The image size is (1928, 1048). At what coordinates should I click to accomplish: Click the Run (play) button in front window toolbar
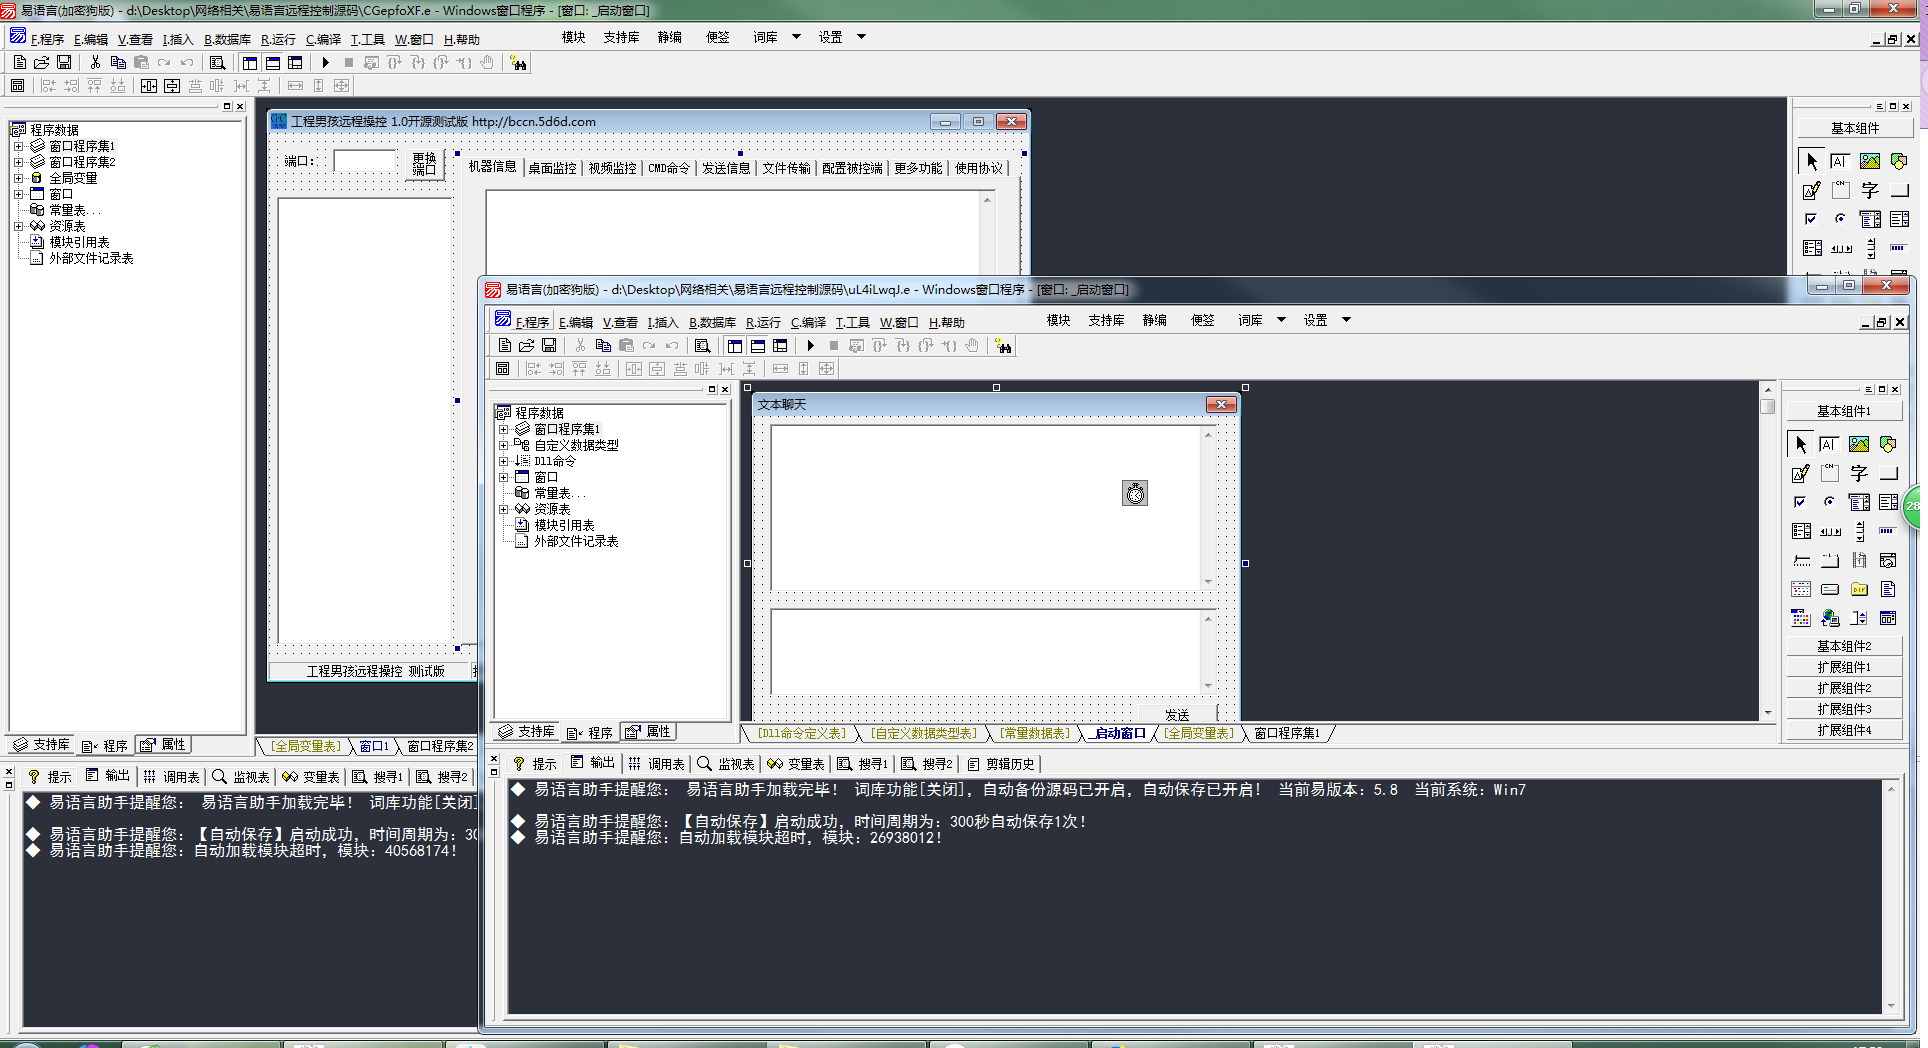[810, 346]
